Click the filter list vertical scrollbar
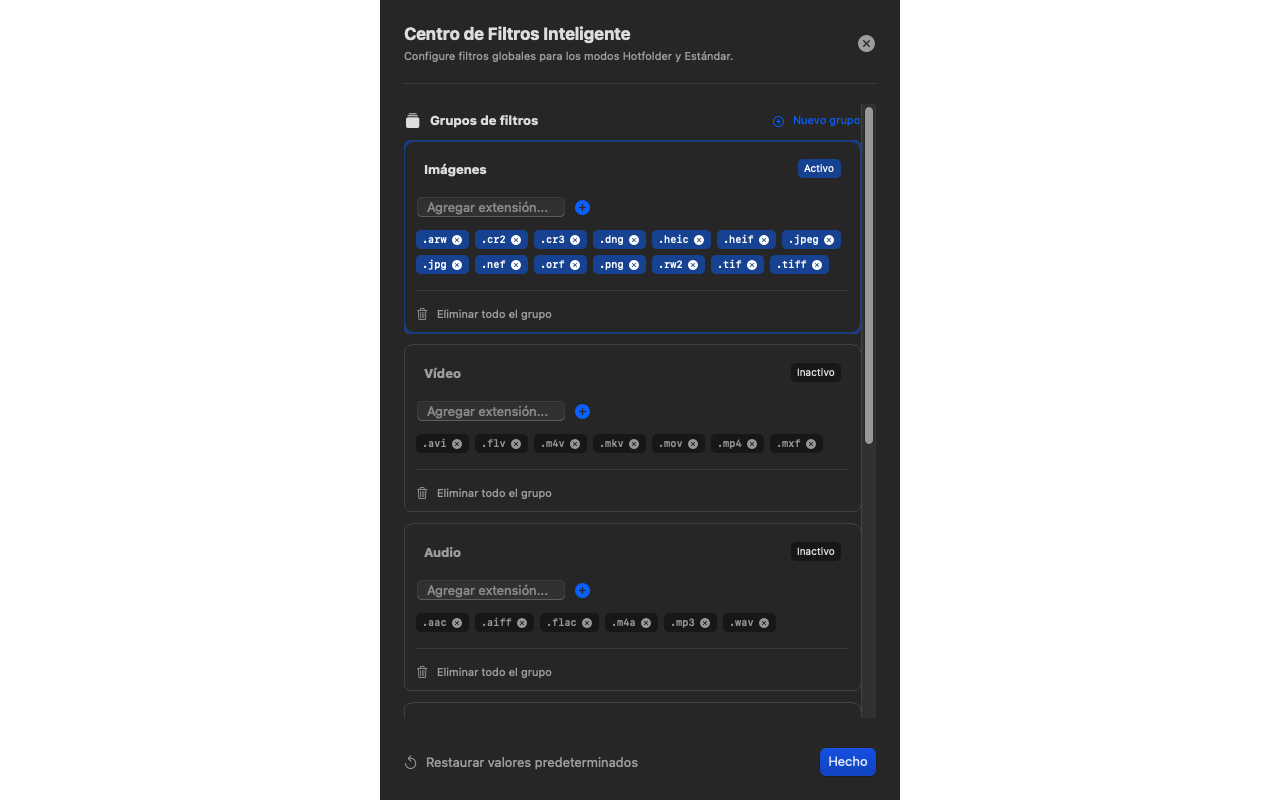The width and height of the screenshot is (1280, 800). coord(869,275)
